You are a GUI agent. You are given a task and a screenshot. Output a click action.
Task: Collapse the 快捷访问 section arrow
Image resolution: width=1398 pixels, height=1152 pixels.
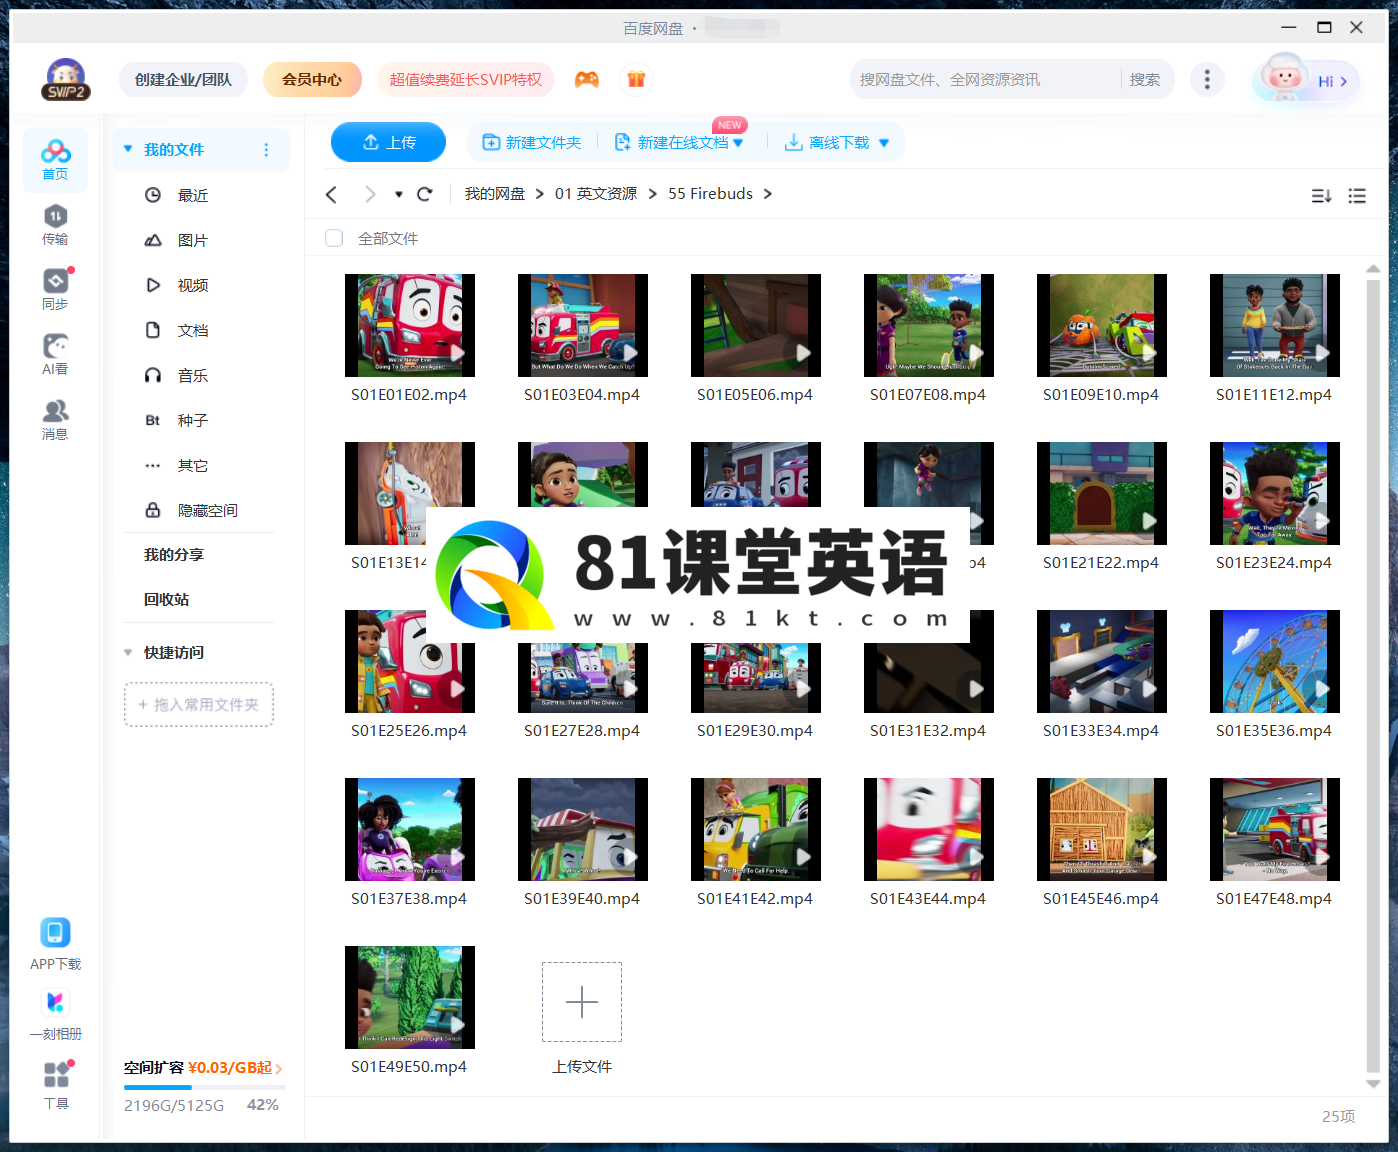pos(128,653)
